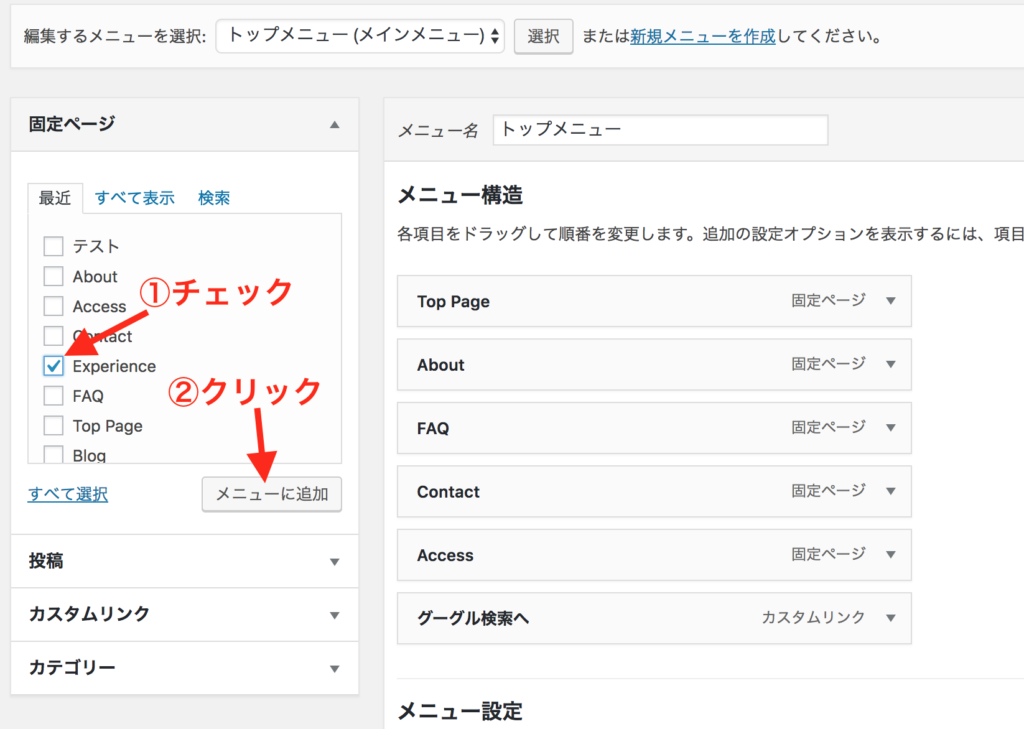
Task: Uncheck the Experience checkbox
Action: click(54, 366)
